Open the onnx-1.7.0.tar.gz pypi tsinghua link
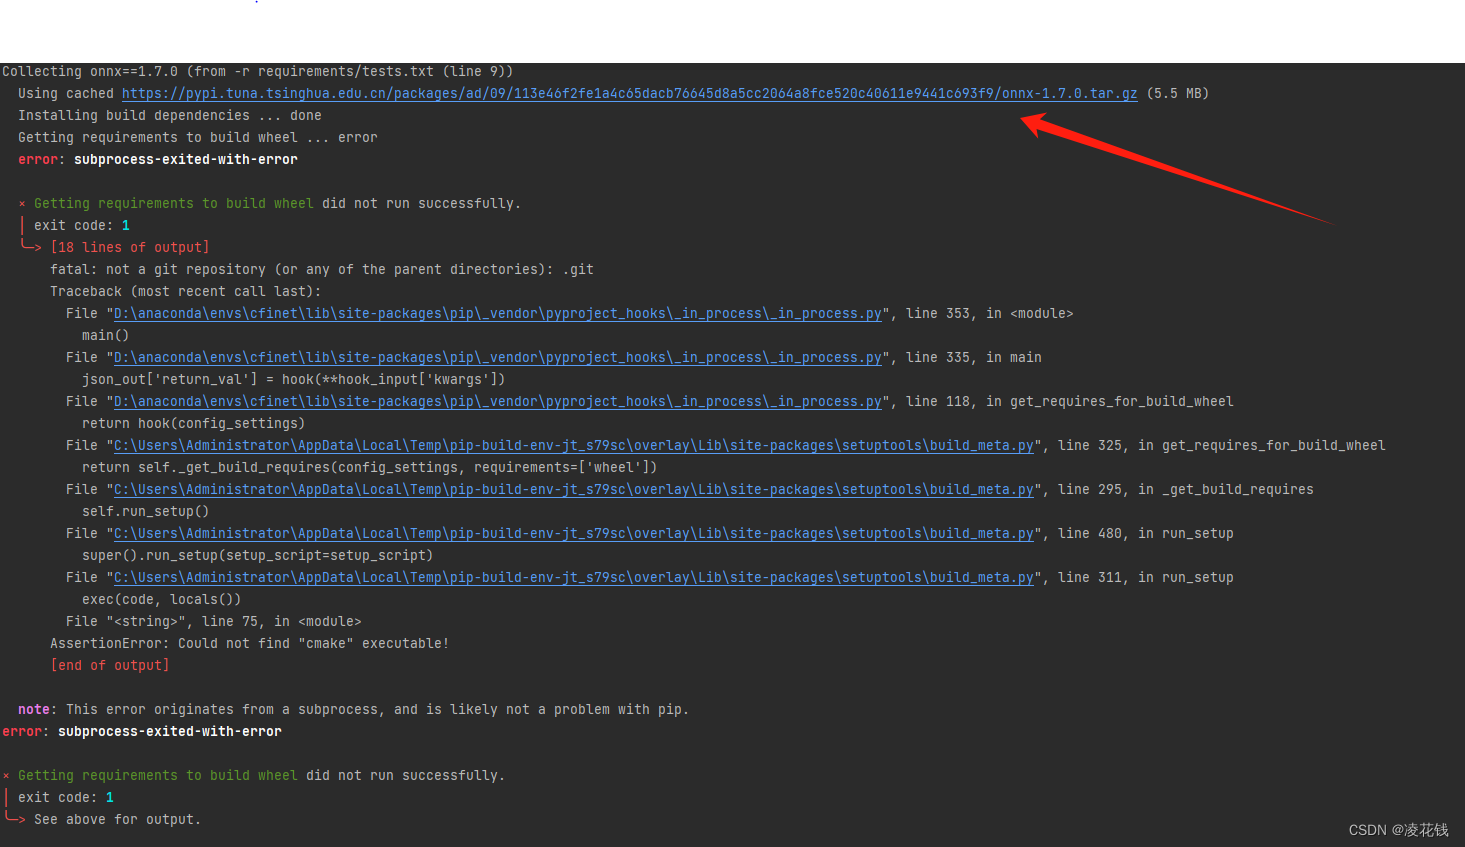 click(x=629, y=93)
